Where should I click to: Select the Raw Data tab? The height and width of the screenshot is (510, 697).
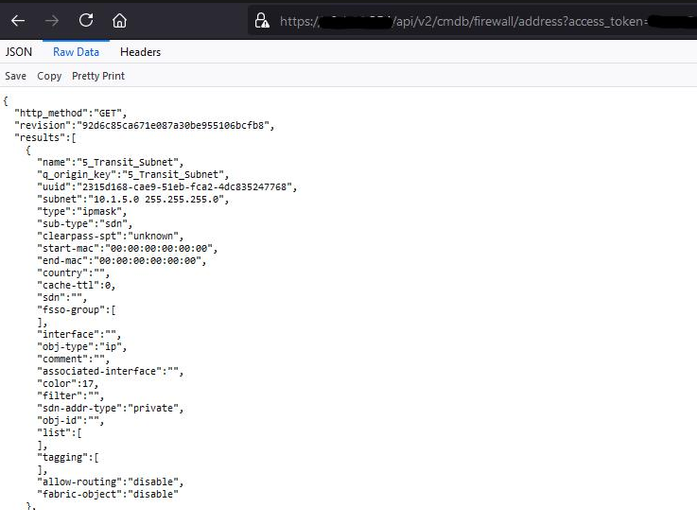tap(76, 52)
